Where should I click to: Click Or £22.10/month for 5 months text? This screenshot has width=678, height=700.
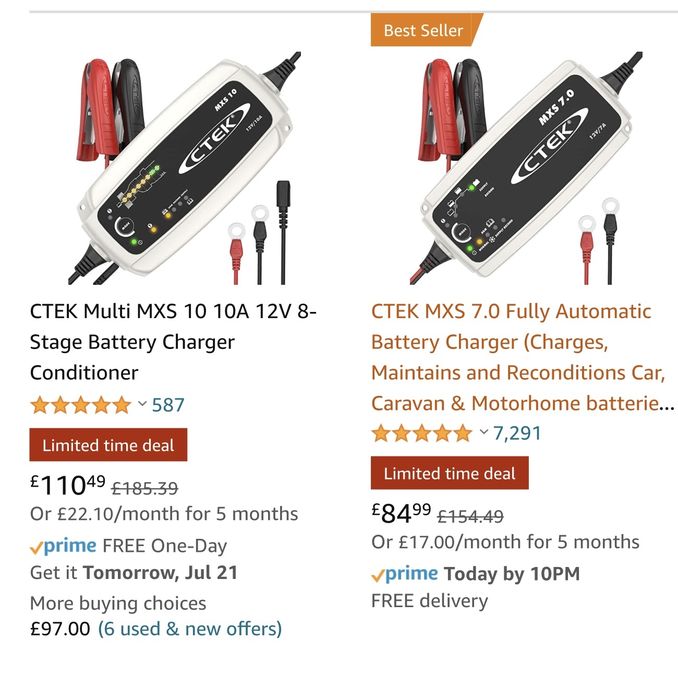(164, 514)
